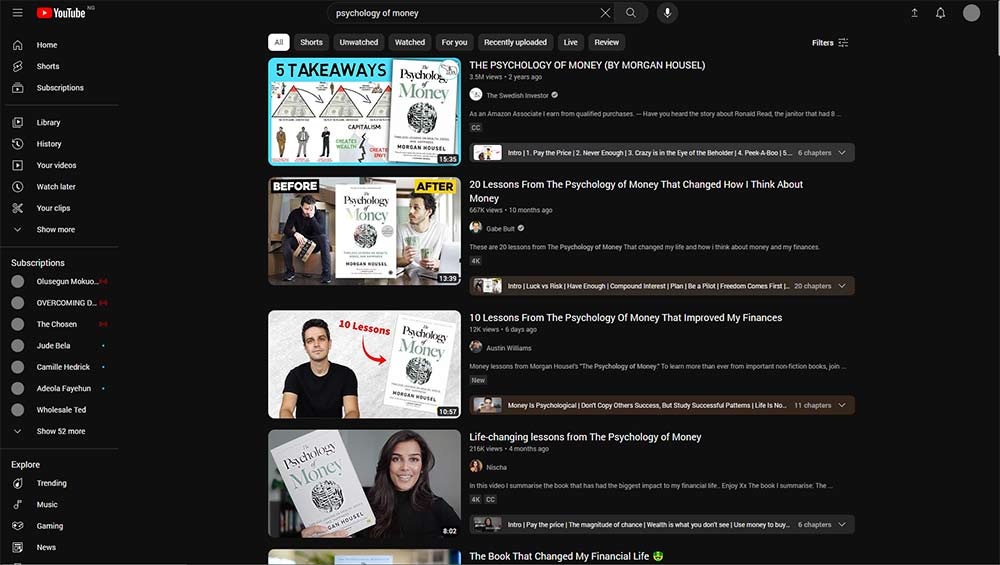Select the Watched filter chip

(409, 42)
